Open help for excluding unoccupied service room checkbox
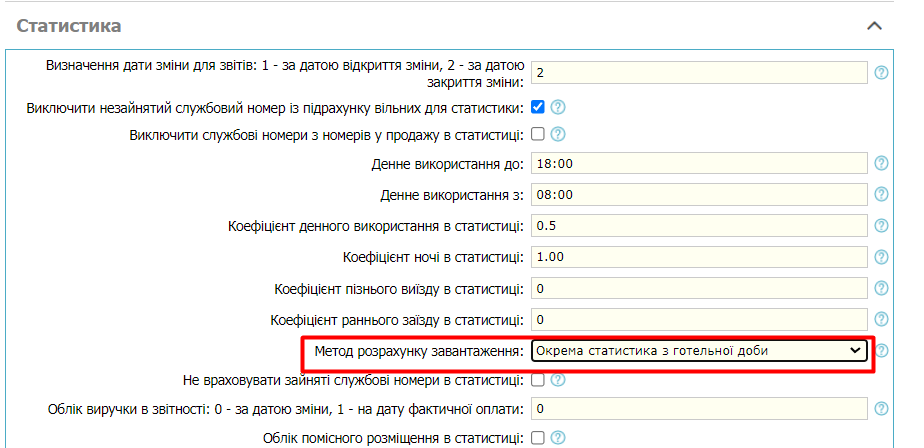Image resolution: width=924 pixels, height=448 pixels. [x=558, y=107]
